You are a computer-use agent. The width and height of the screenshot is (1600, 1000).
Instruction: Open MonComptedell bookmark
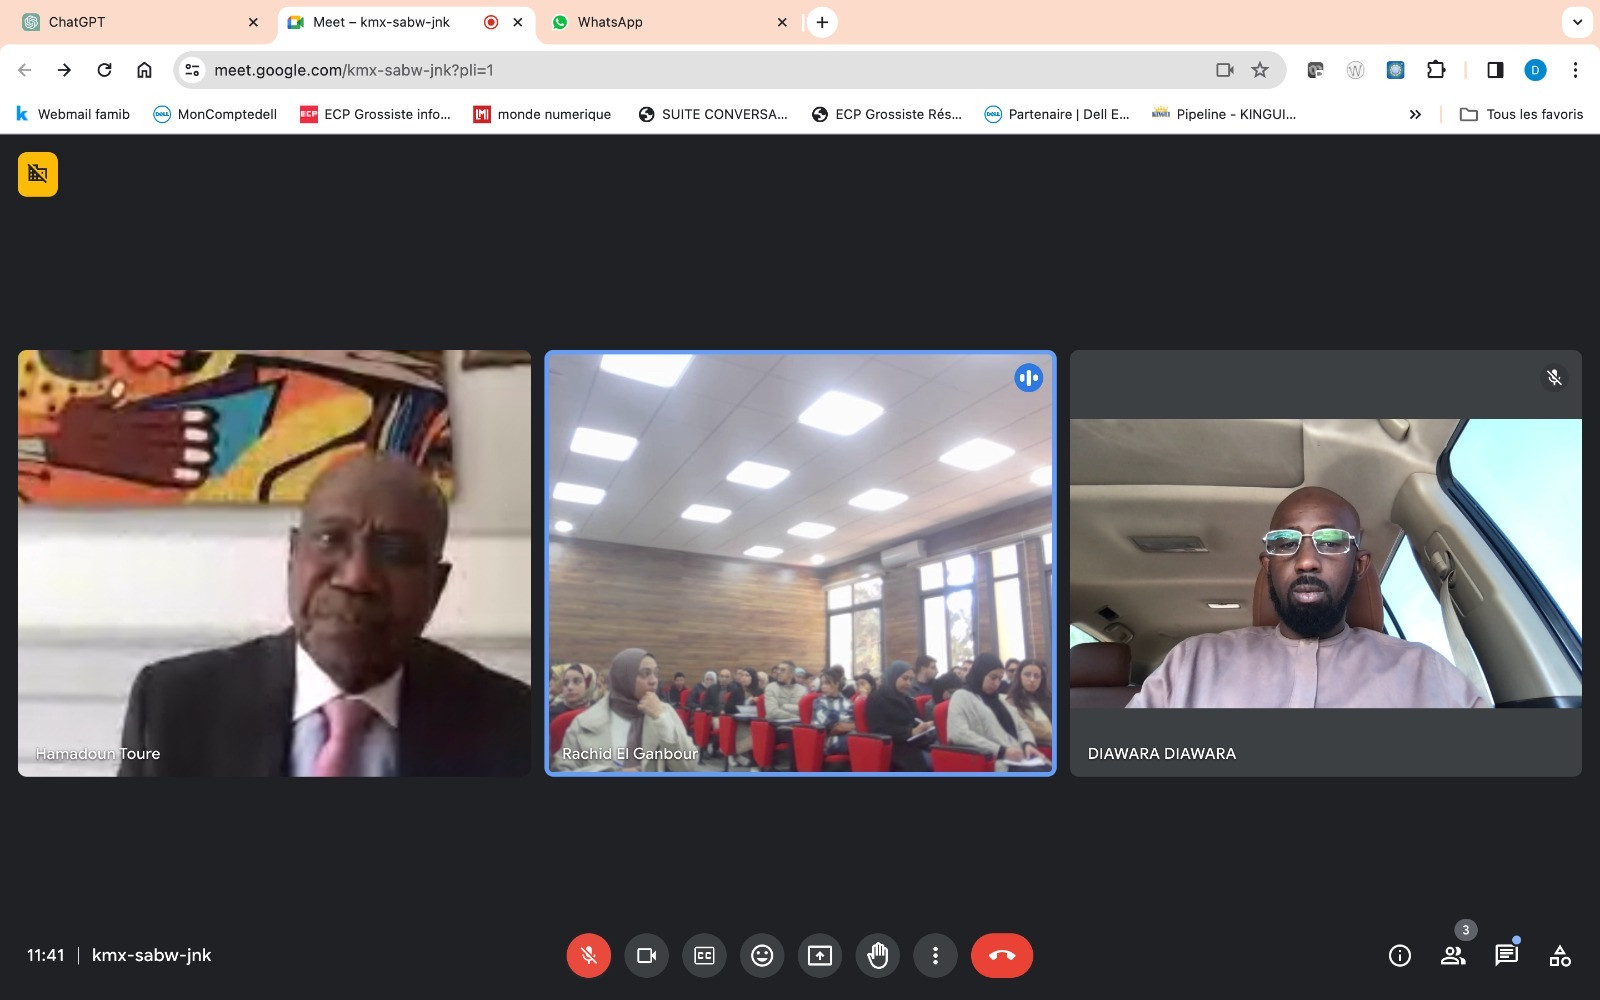coord(215,114)
